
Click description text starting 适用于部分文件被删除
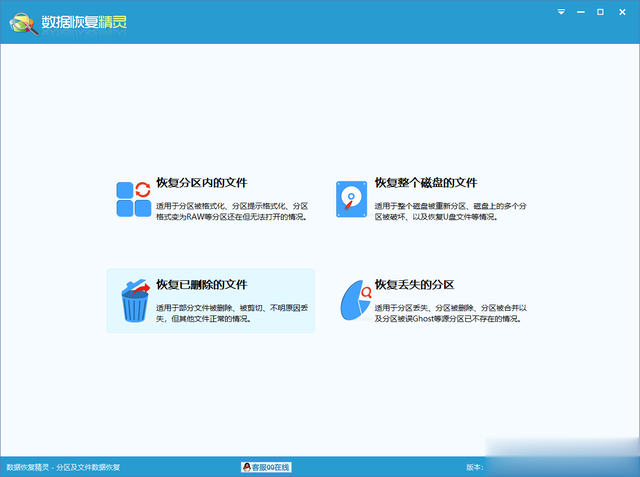point(232,313)
